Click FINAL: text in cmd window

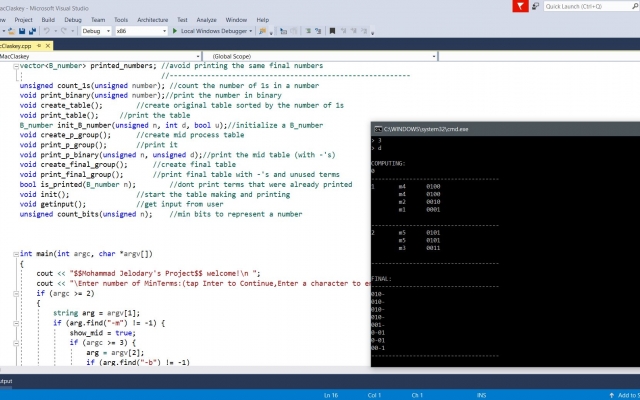tap(381, 279)
